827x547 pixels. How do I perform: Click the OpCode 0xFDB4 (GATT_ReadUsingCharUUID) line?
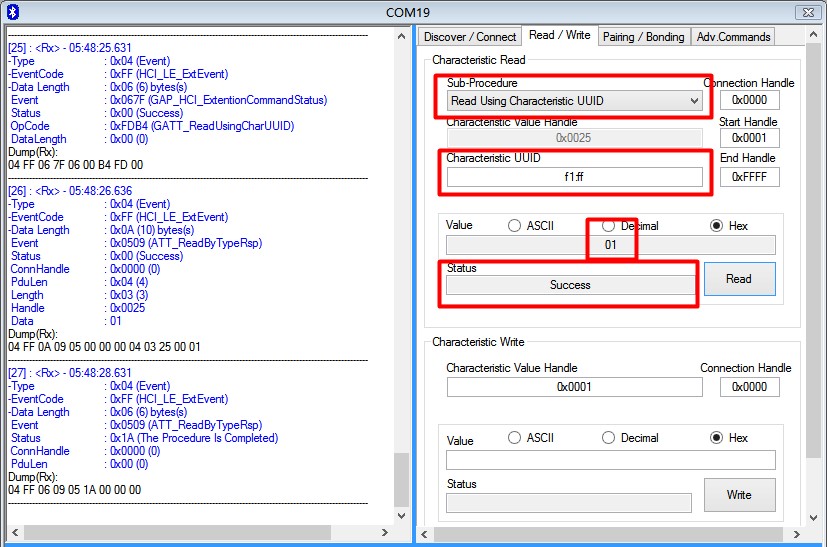point(152,126)
